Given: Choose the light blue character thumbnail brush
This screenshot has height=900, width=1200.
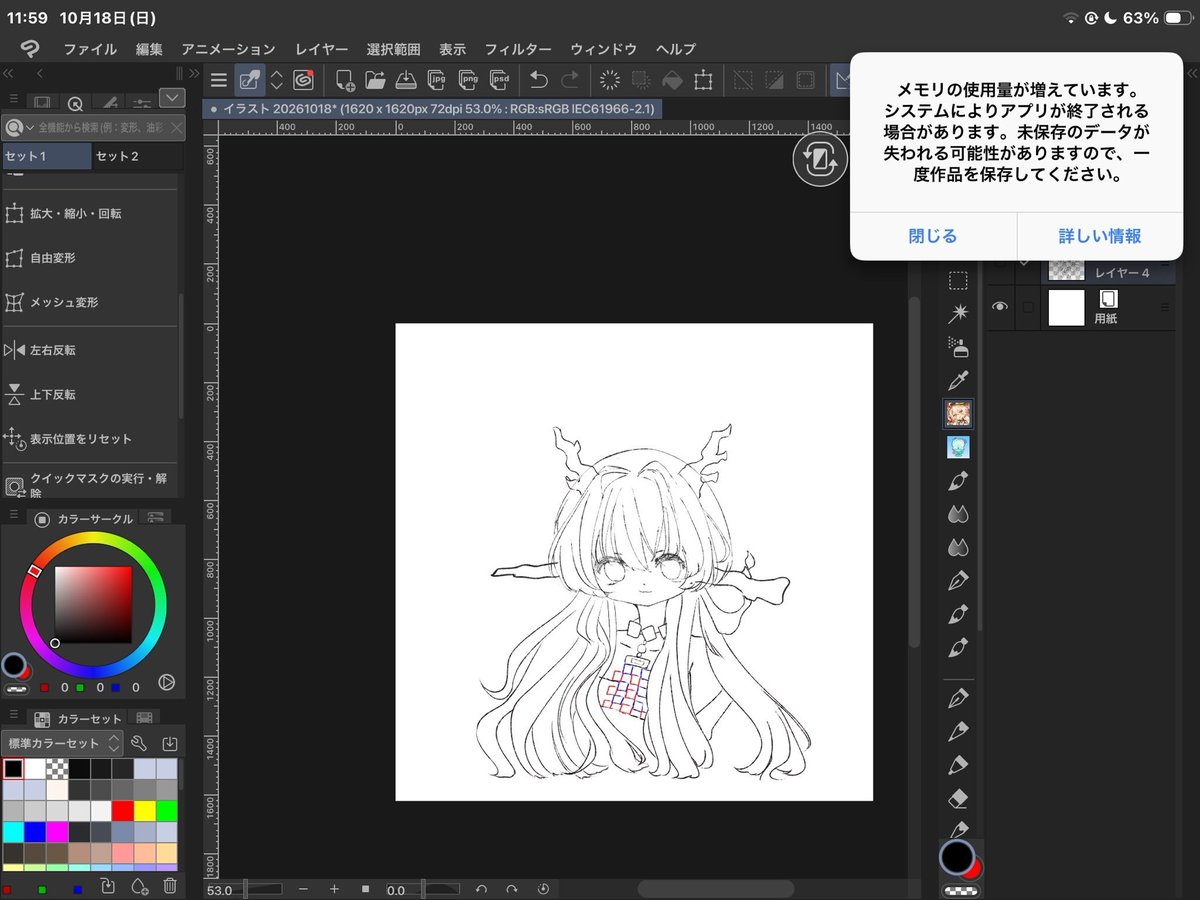Looking at the screenshot, I should (x=958, y=447).
